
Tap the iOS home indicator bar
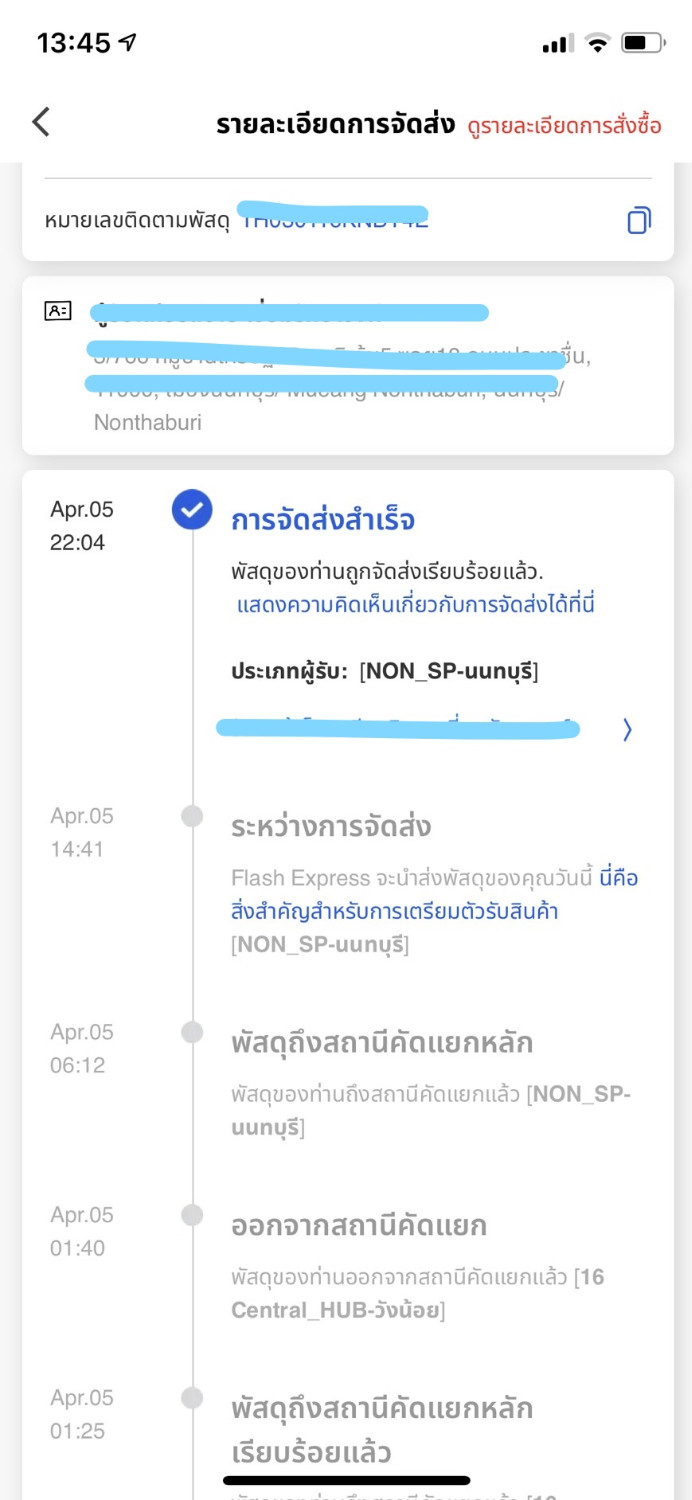pyautogui.click(x=346, y=1480)
